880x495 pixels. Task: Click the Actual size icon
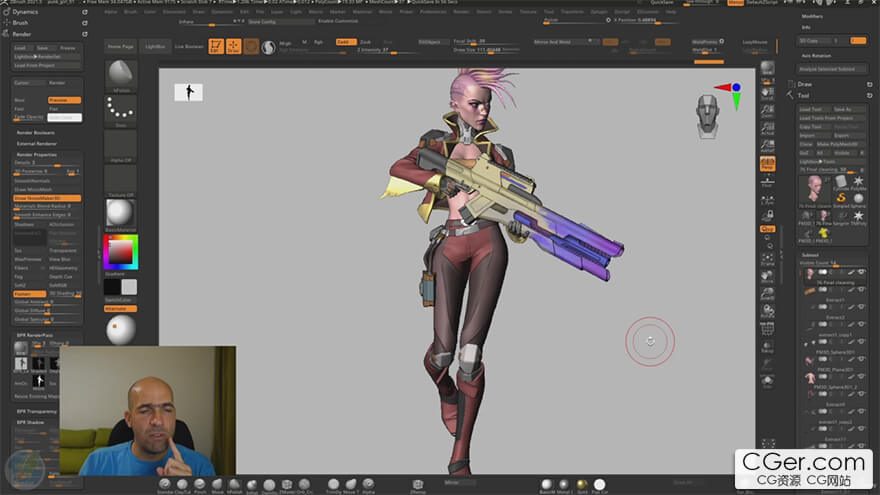(767, 129)
